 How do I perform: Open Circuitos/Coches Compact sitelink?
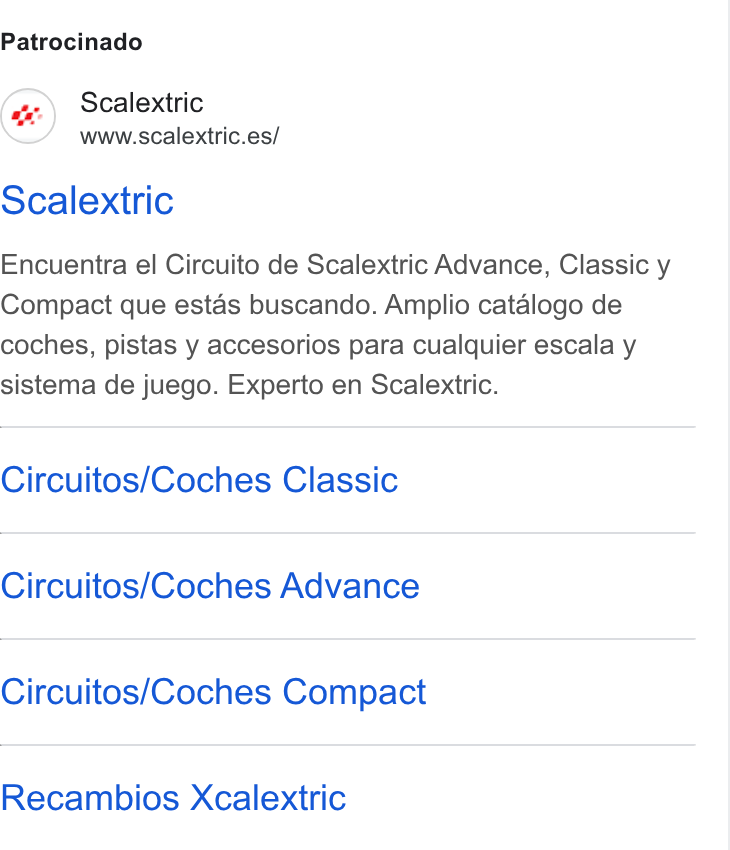click(213, 692)
